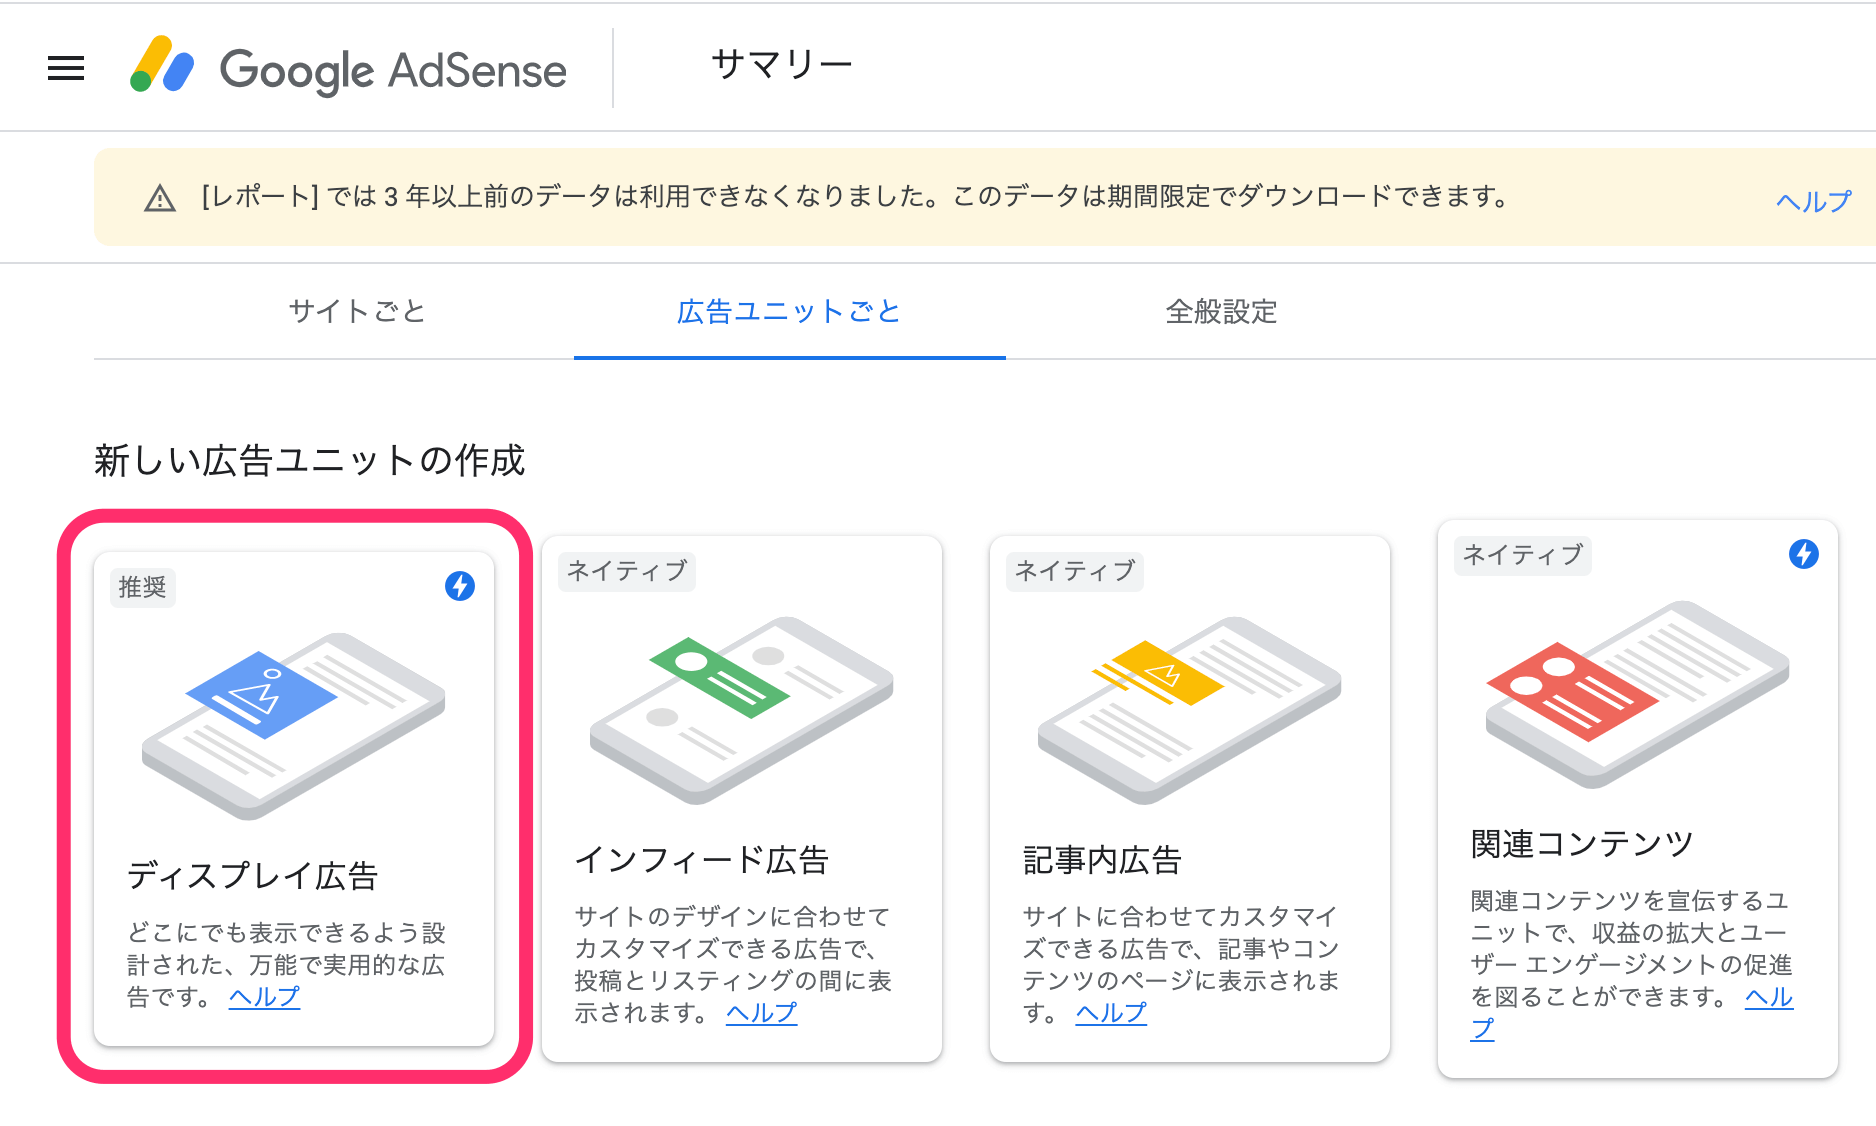1876x1126 pixels.
Task: Switch to the サイトごと tab
Action: pos(357,312)
